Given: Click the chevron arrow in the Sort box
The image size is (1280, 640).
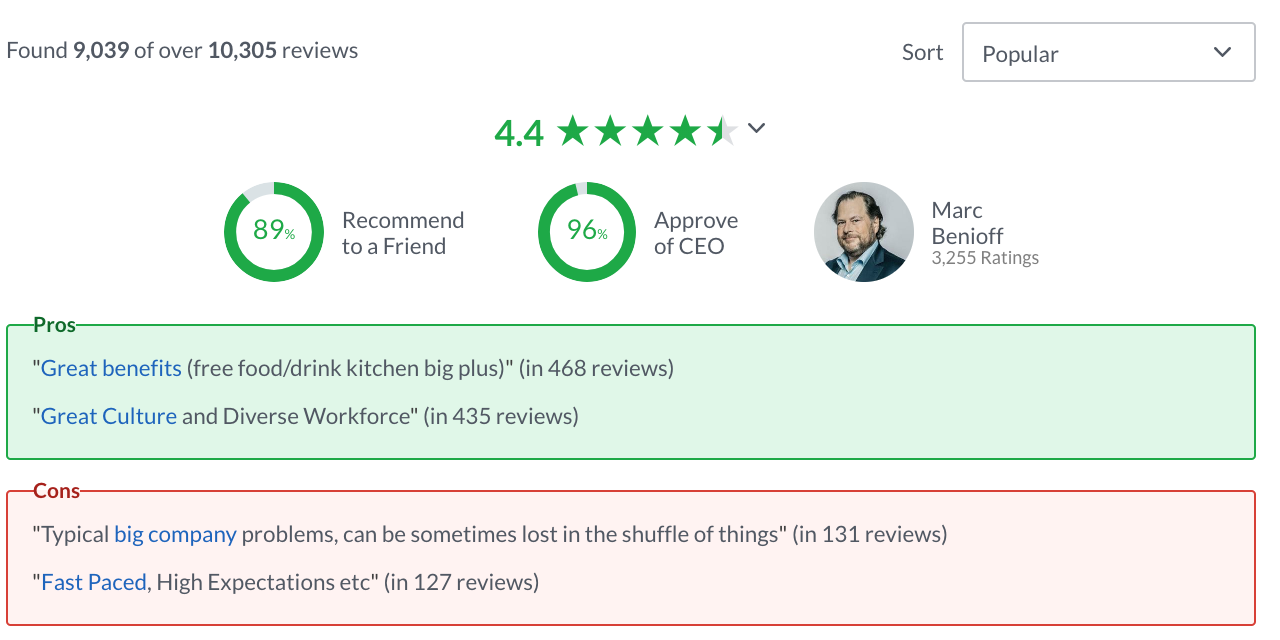Looking at the screenshot, I should point(1222,53).
